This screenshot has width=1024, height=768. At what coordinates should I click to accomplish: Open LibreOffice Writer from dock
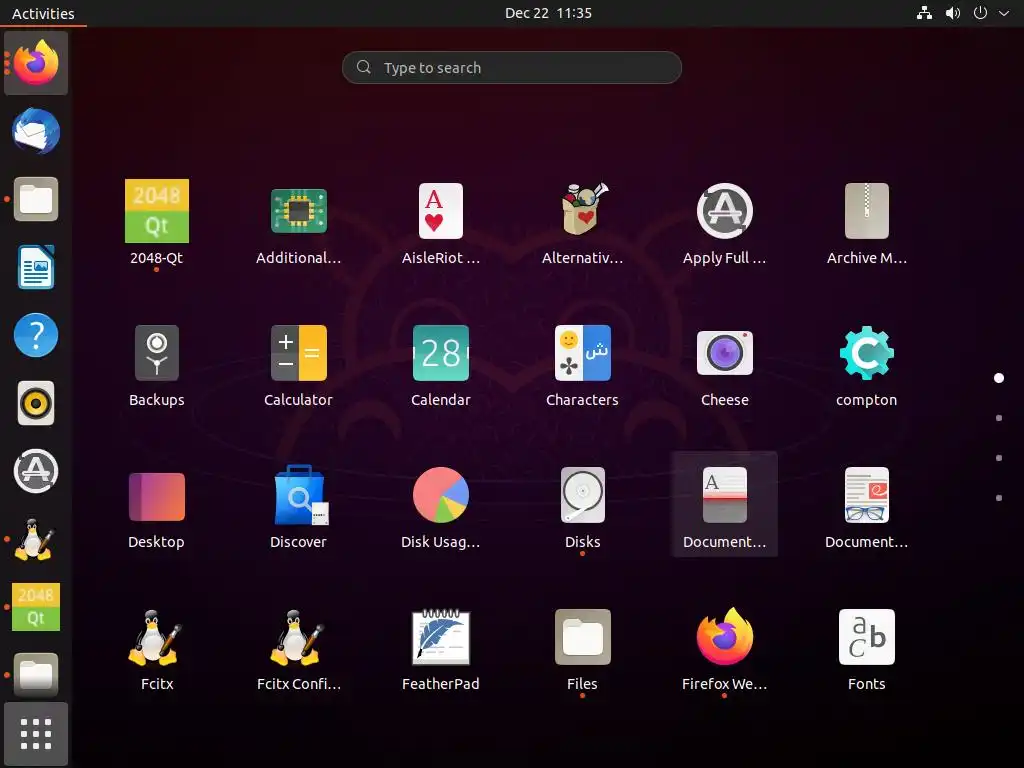[36, 266]
